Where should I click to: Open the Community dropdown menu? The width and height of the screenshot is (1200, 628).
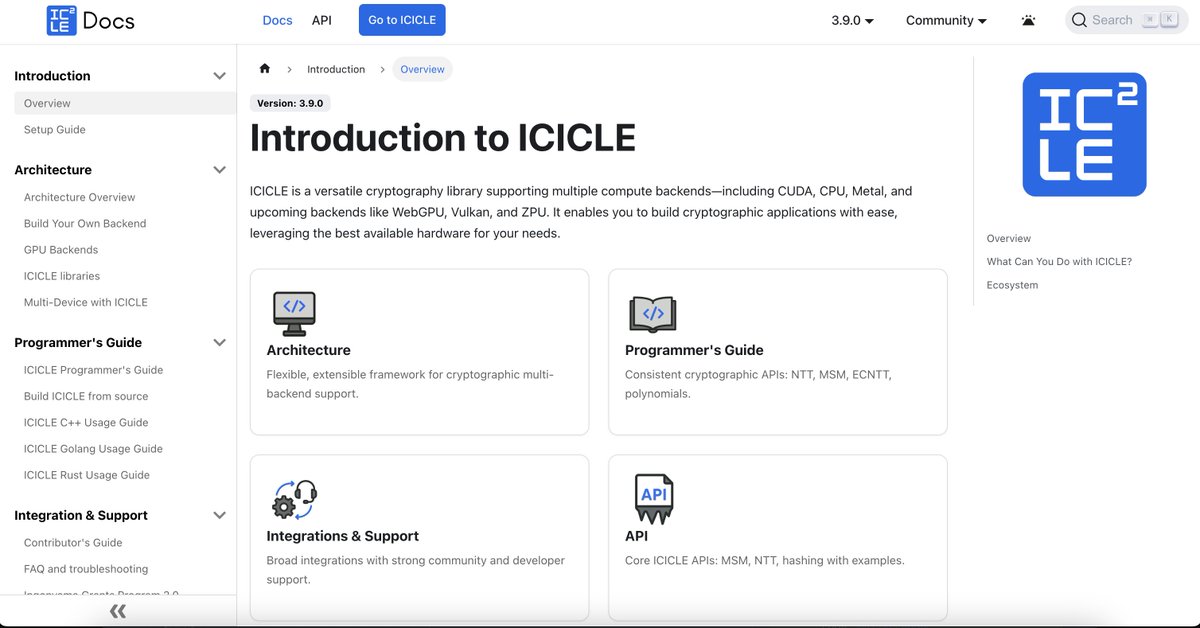point(946,20)
